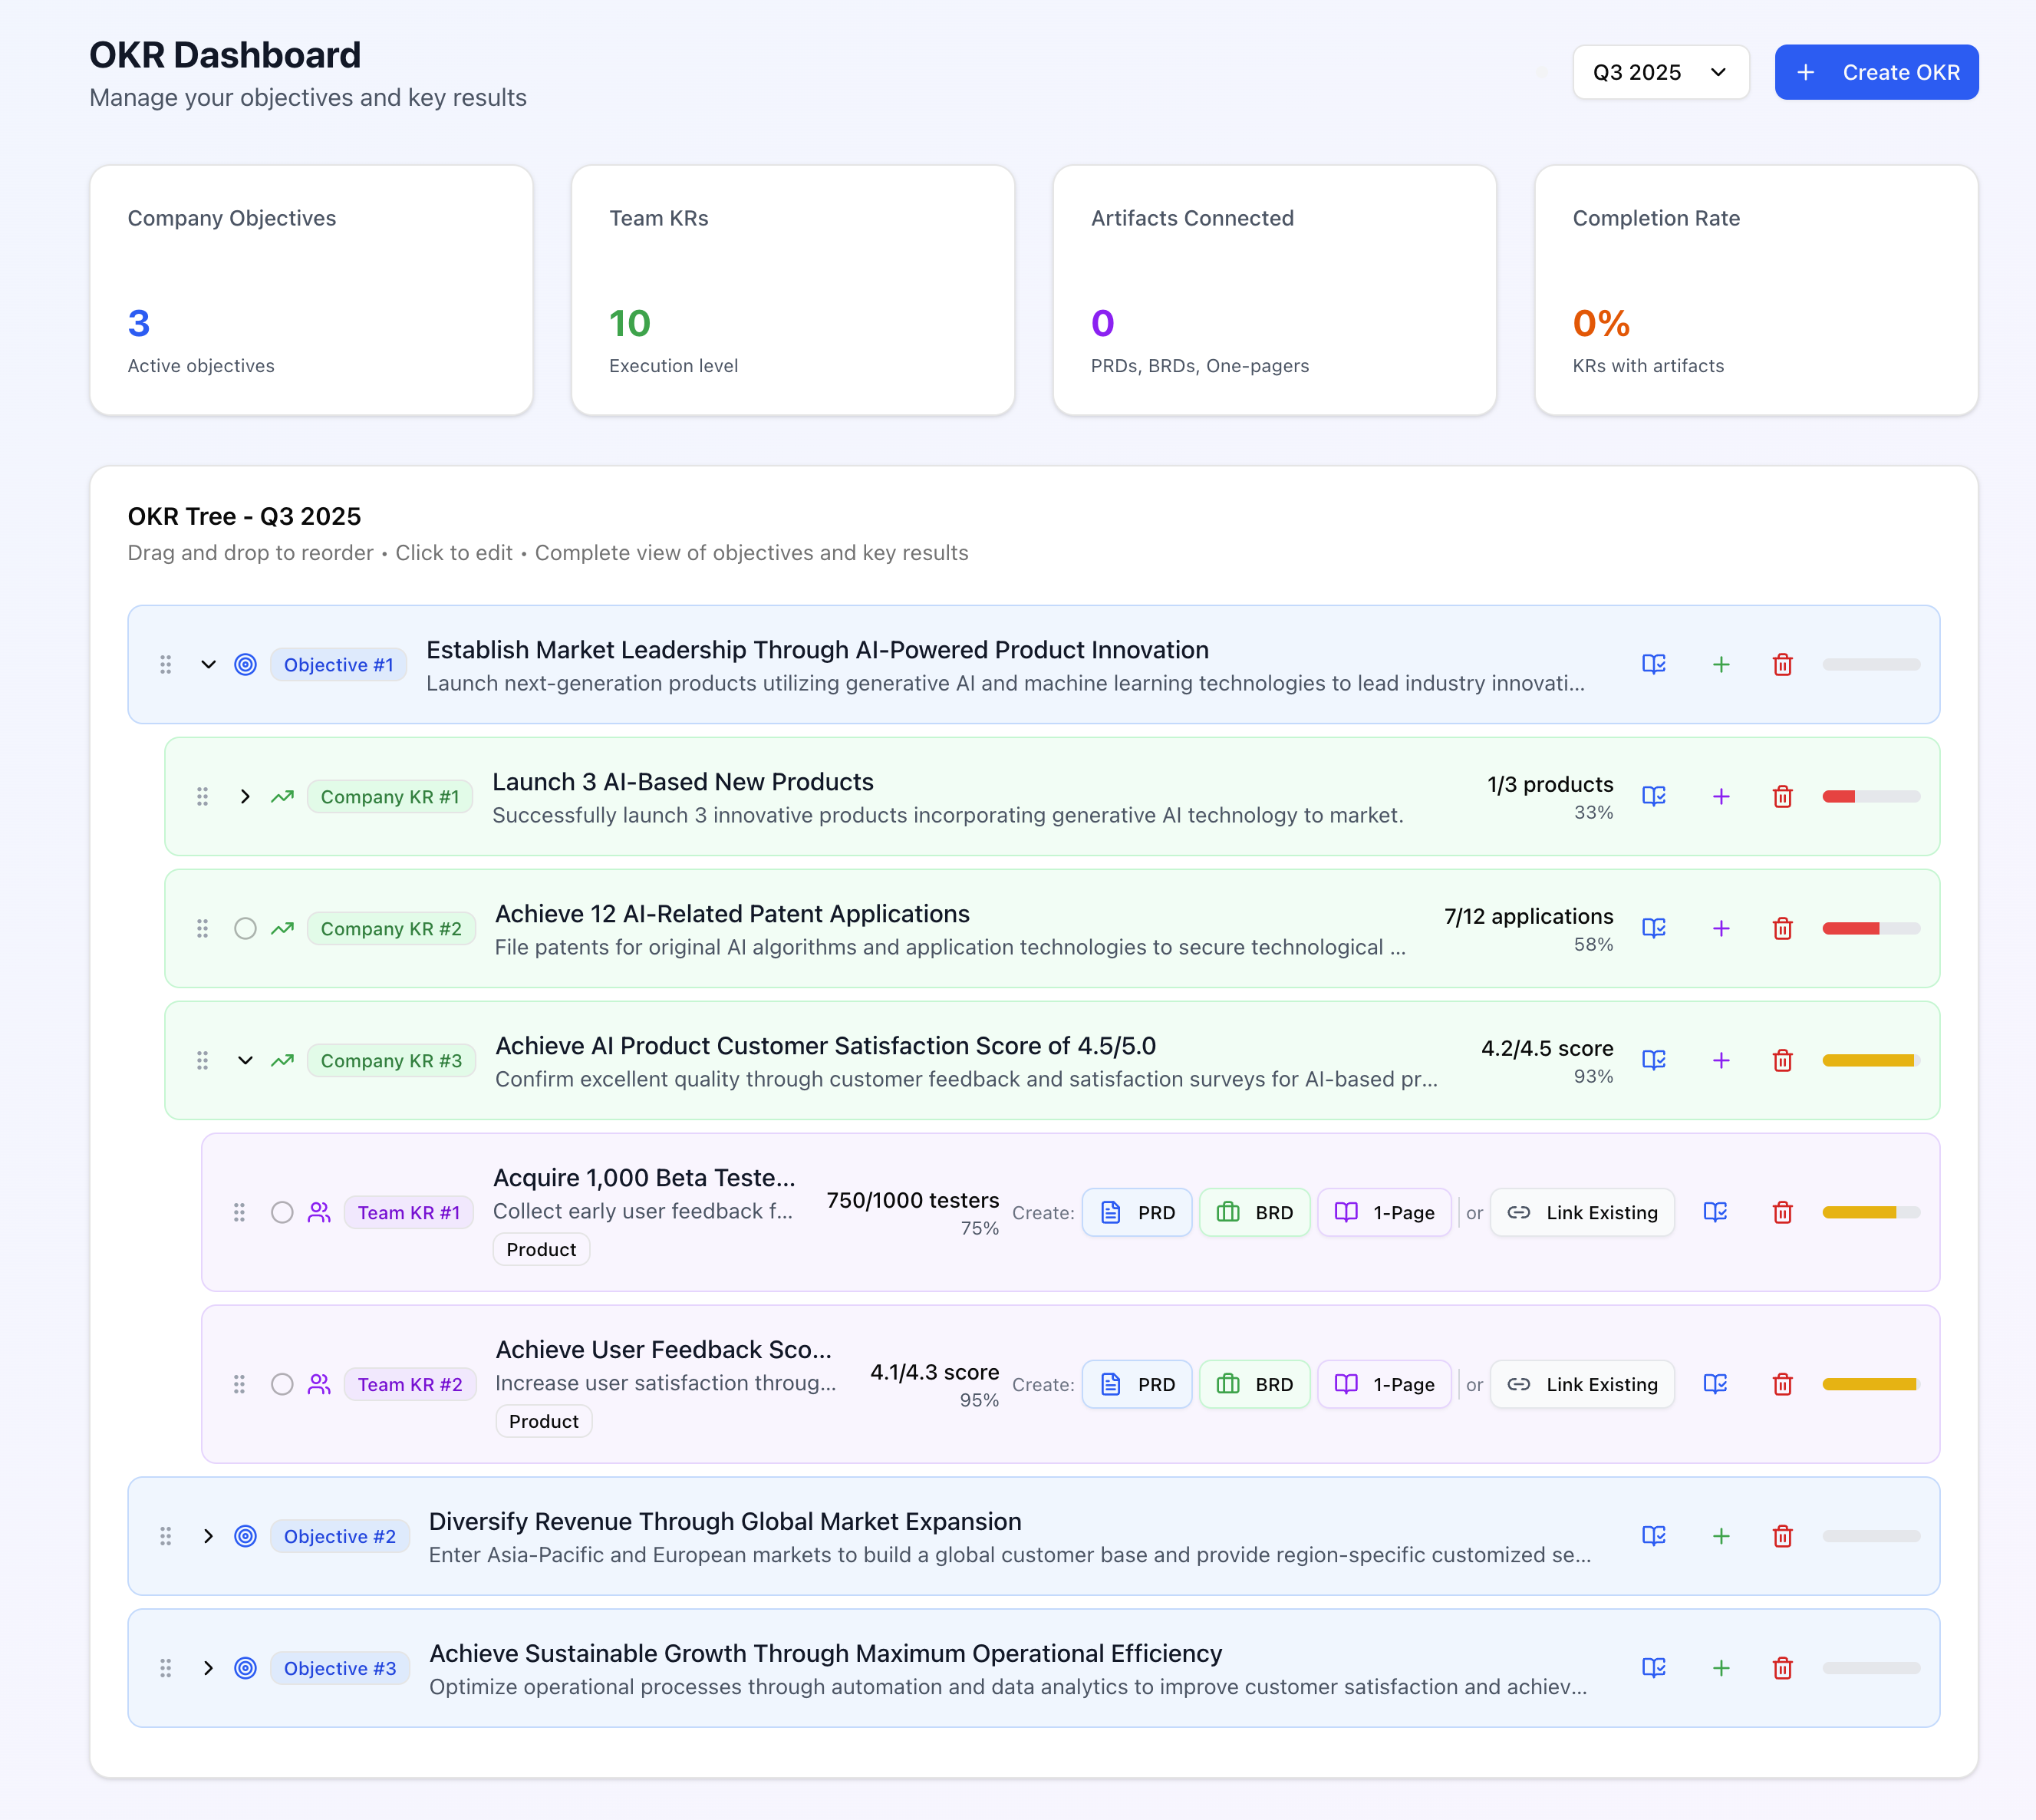Viewport: 2036px width, 1820px height.
Task: Open book icon on Team KR #2 row
Action: [1715, 1384]
